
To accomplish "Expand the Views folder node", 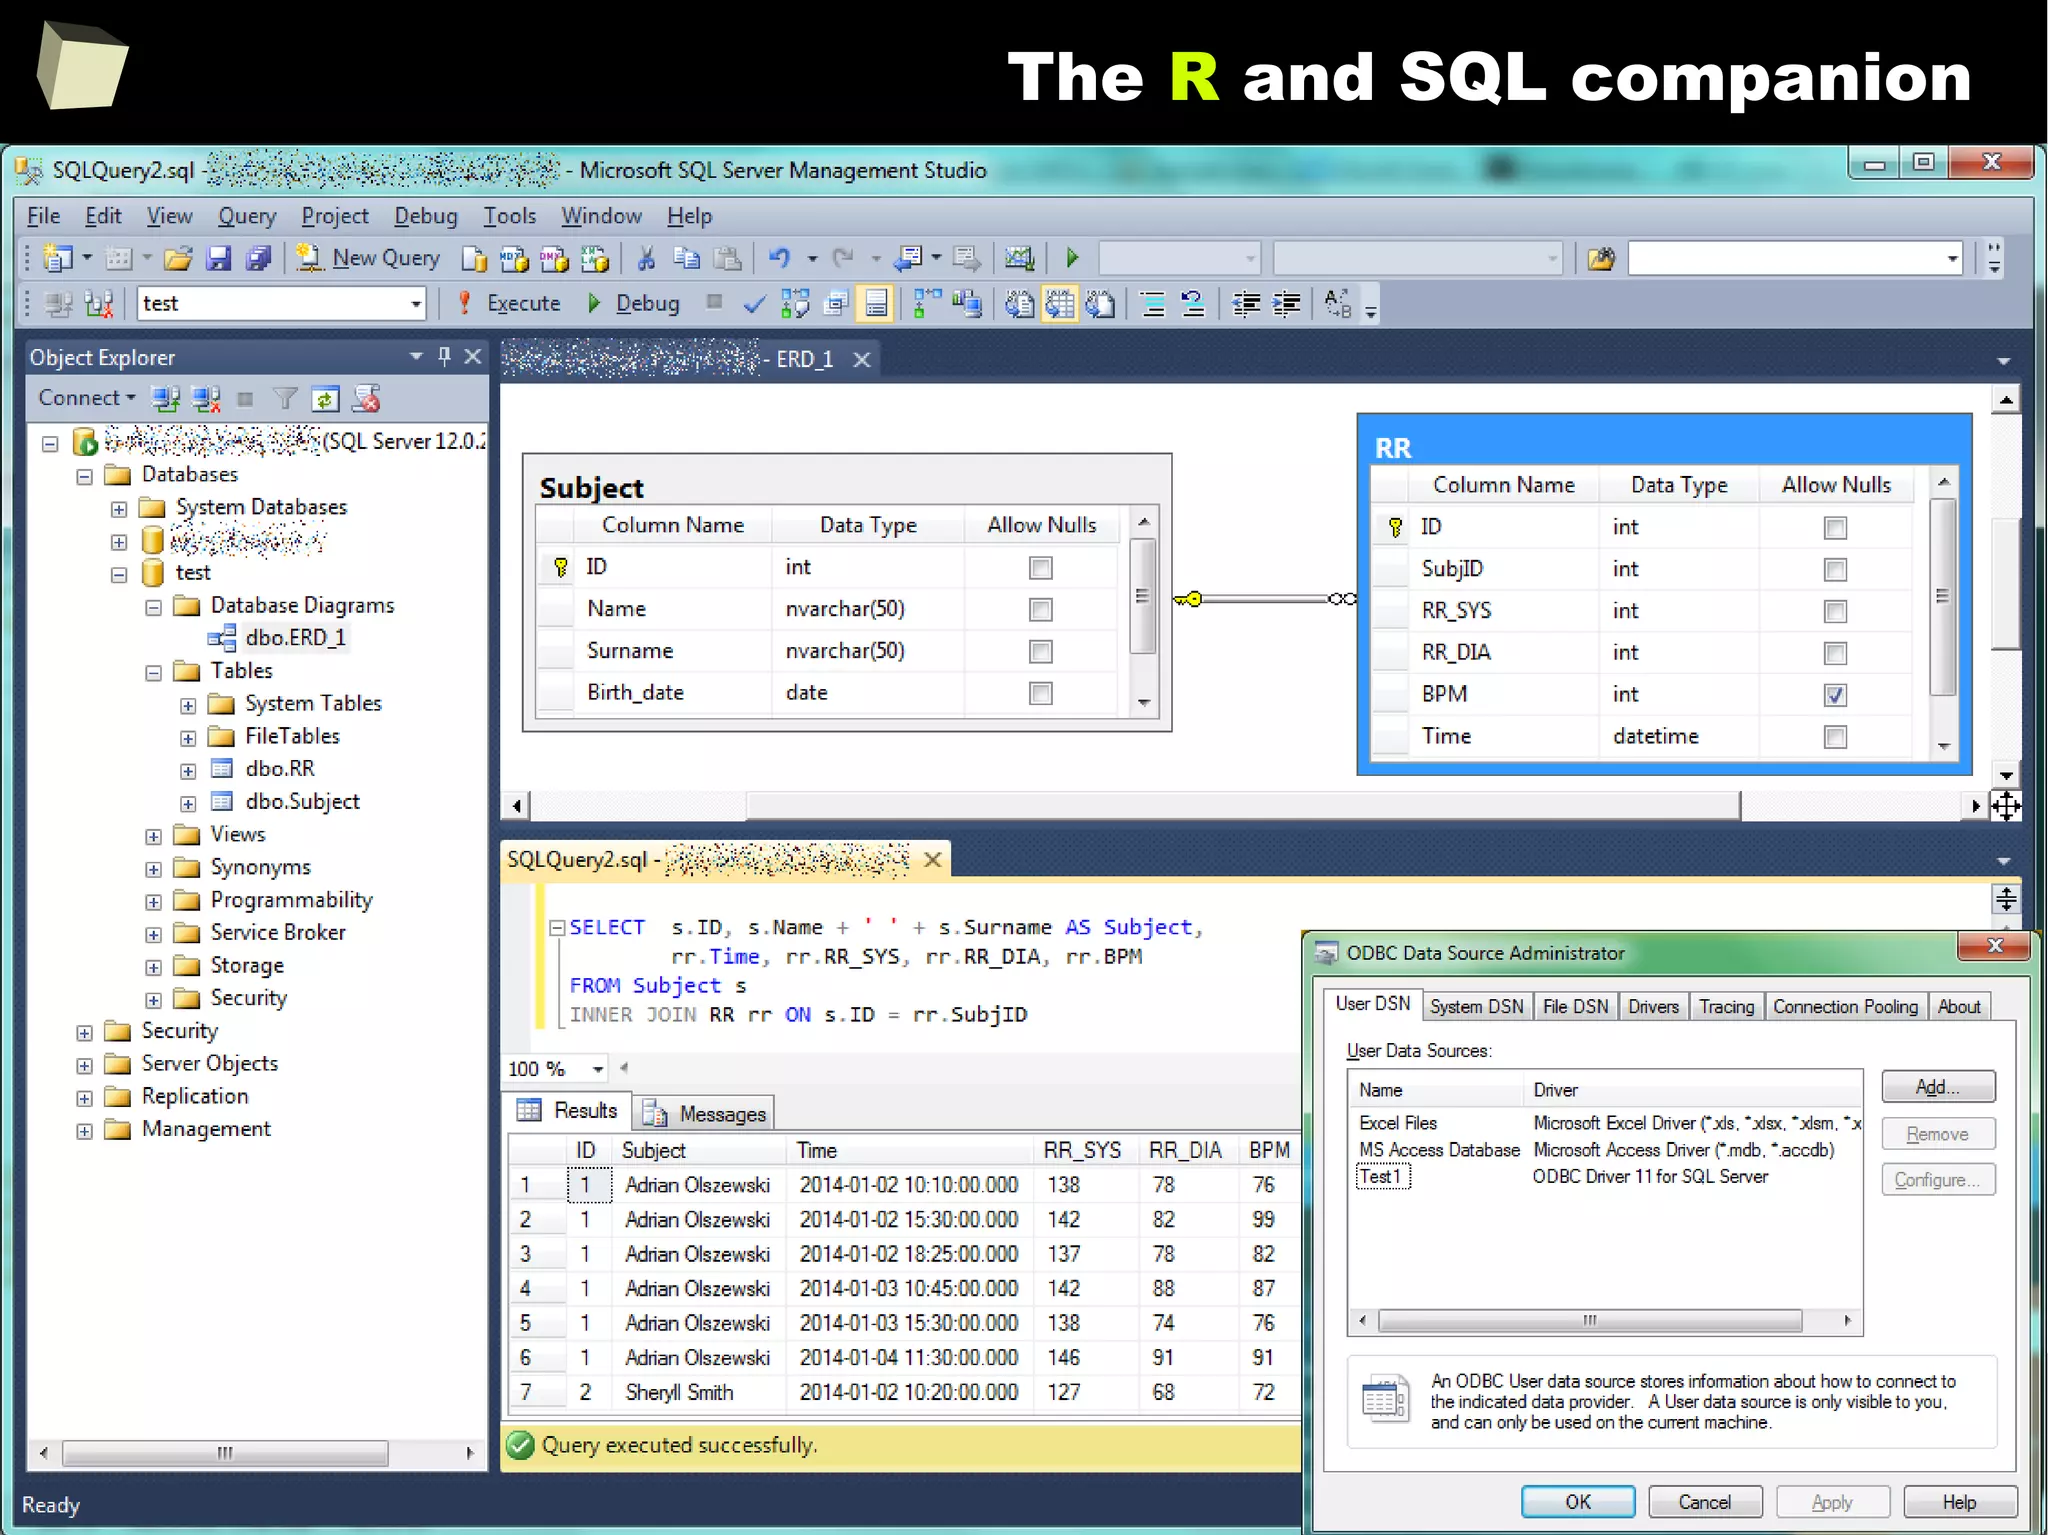I will pyautogui.click(x=153, y=837).
